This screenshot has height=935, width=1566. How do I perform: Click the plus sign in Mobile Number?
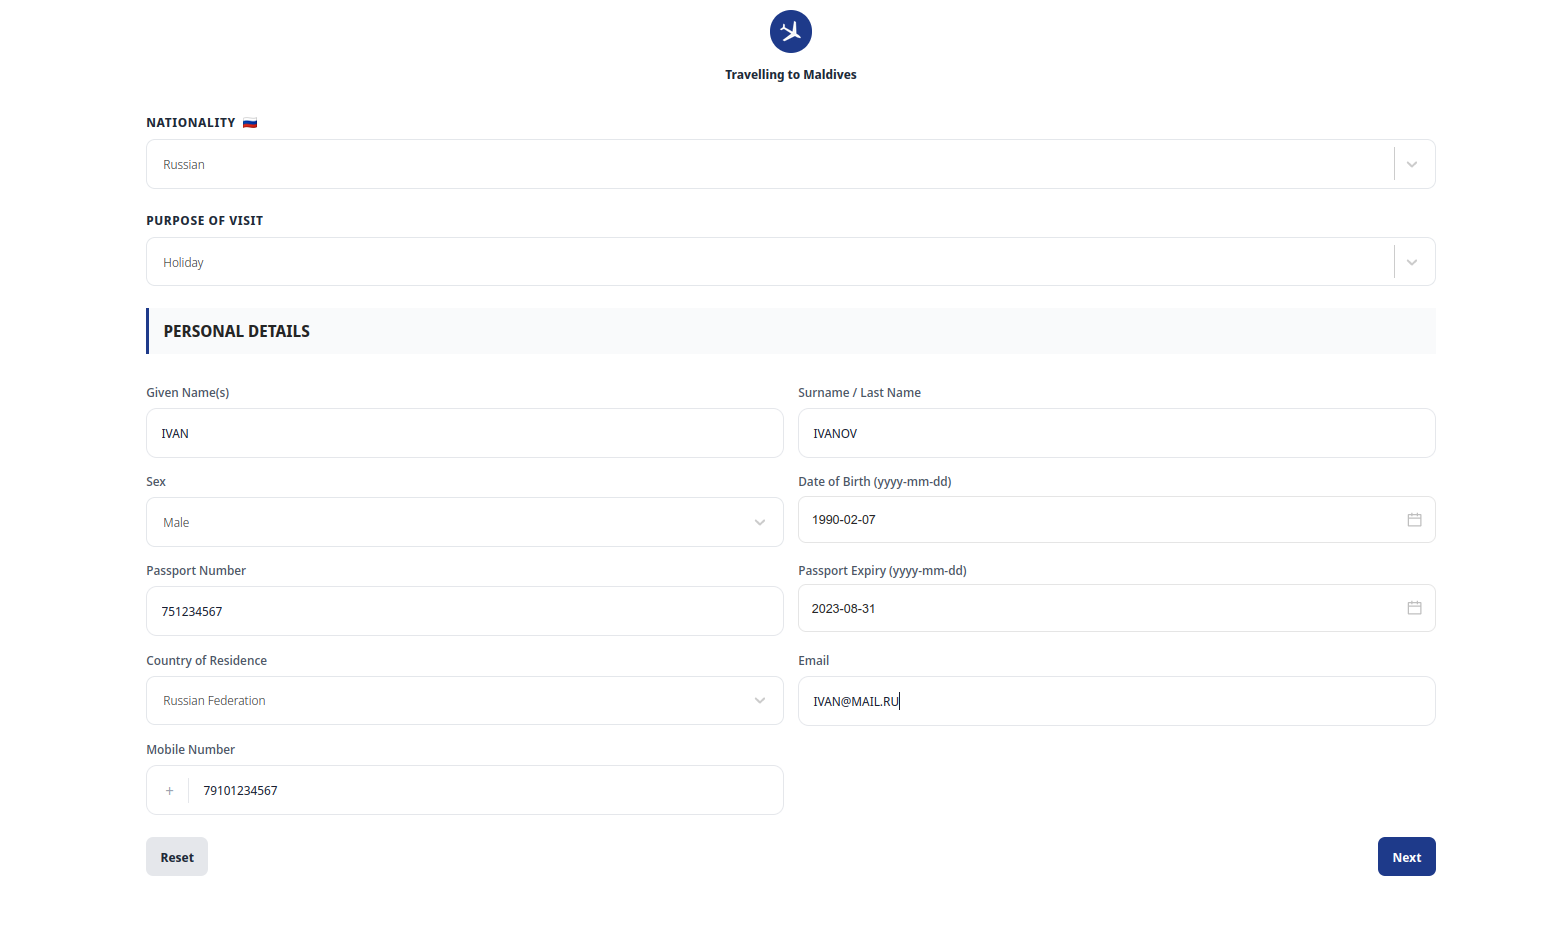(169, 791)
